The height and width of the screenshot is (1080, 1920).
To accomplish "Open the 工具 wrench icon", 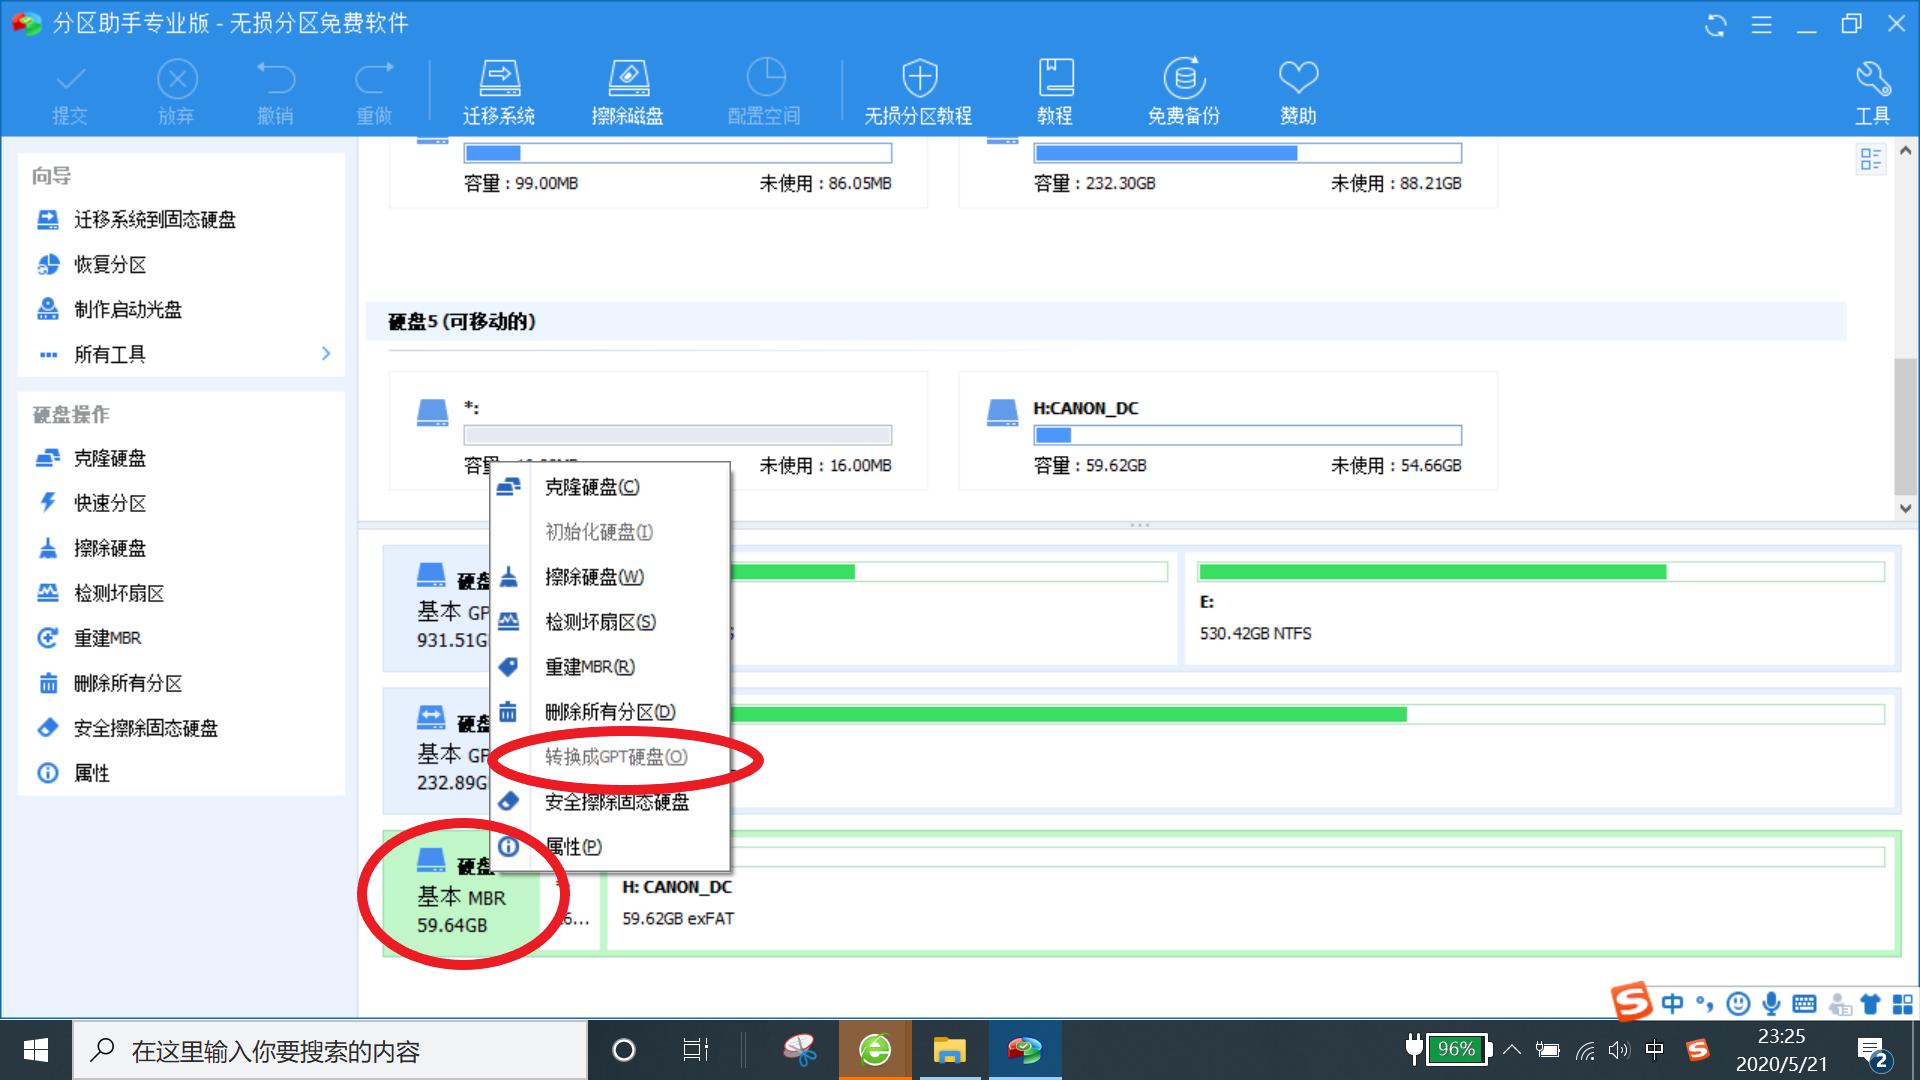I will pos(1872,79).
